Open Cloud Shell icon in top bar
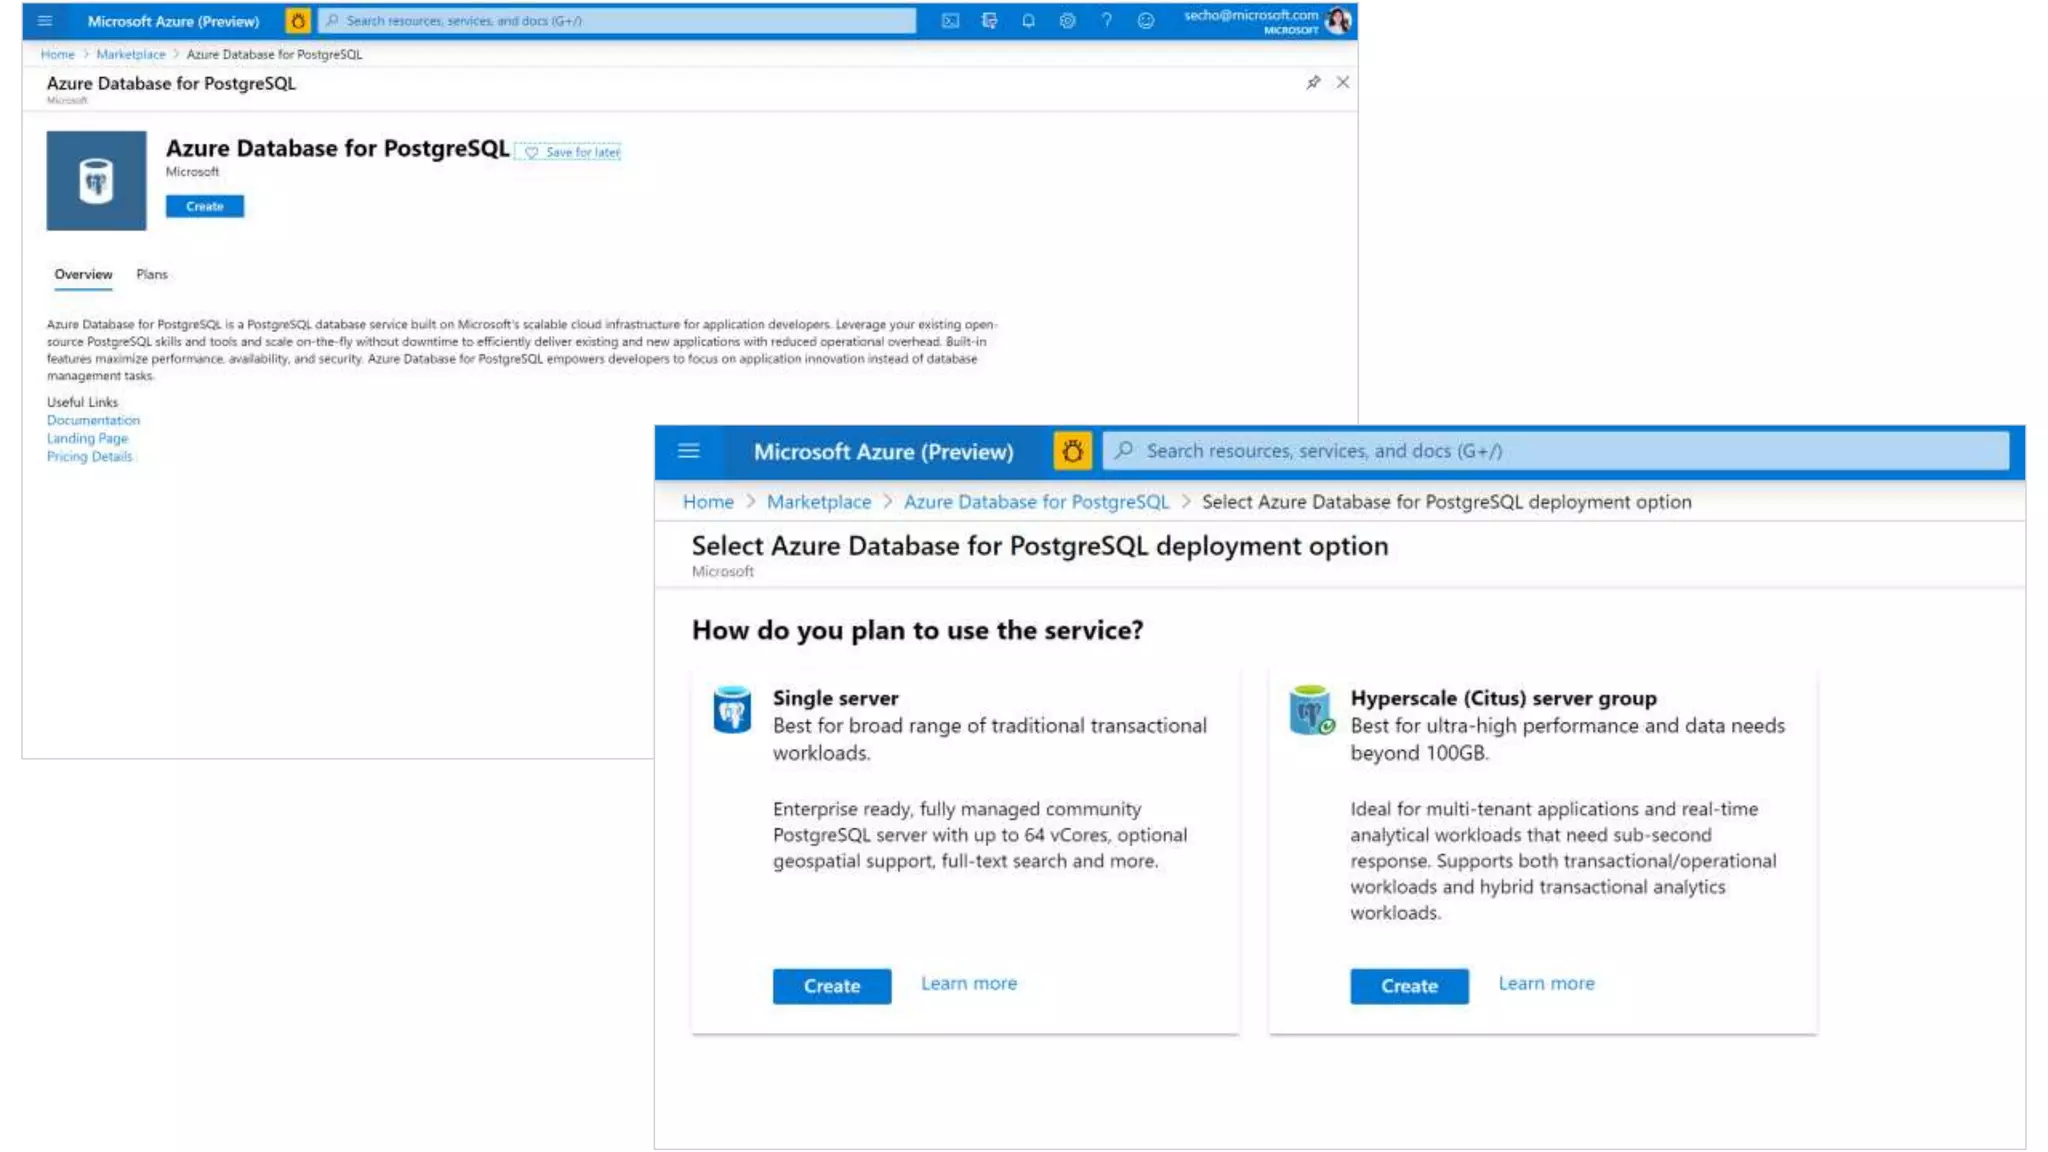The image size is (2048, 1152). click(x=950, y=20)
